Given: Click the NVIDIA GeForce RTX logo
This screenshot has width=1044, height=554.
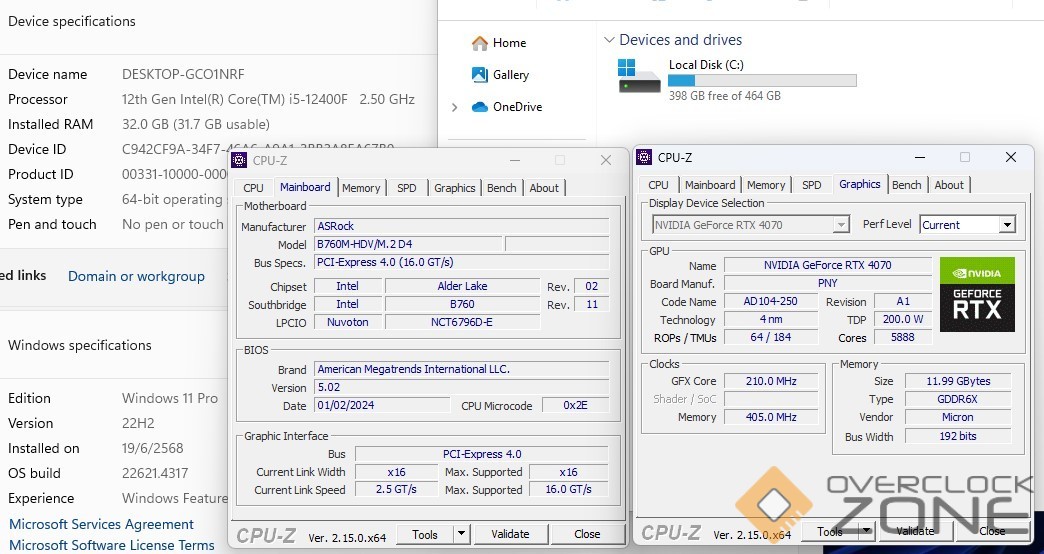Looking at the screenshot, I should [x=977, y=295].
